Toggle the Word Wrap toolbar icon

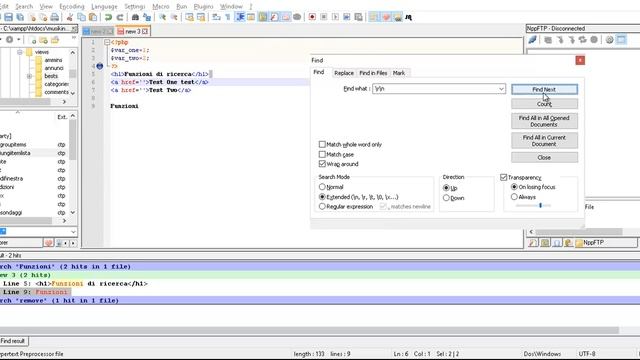coord(216,17)
